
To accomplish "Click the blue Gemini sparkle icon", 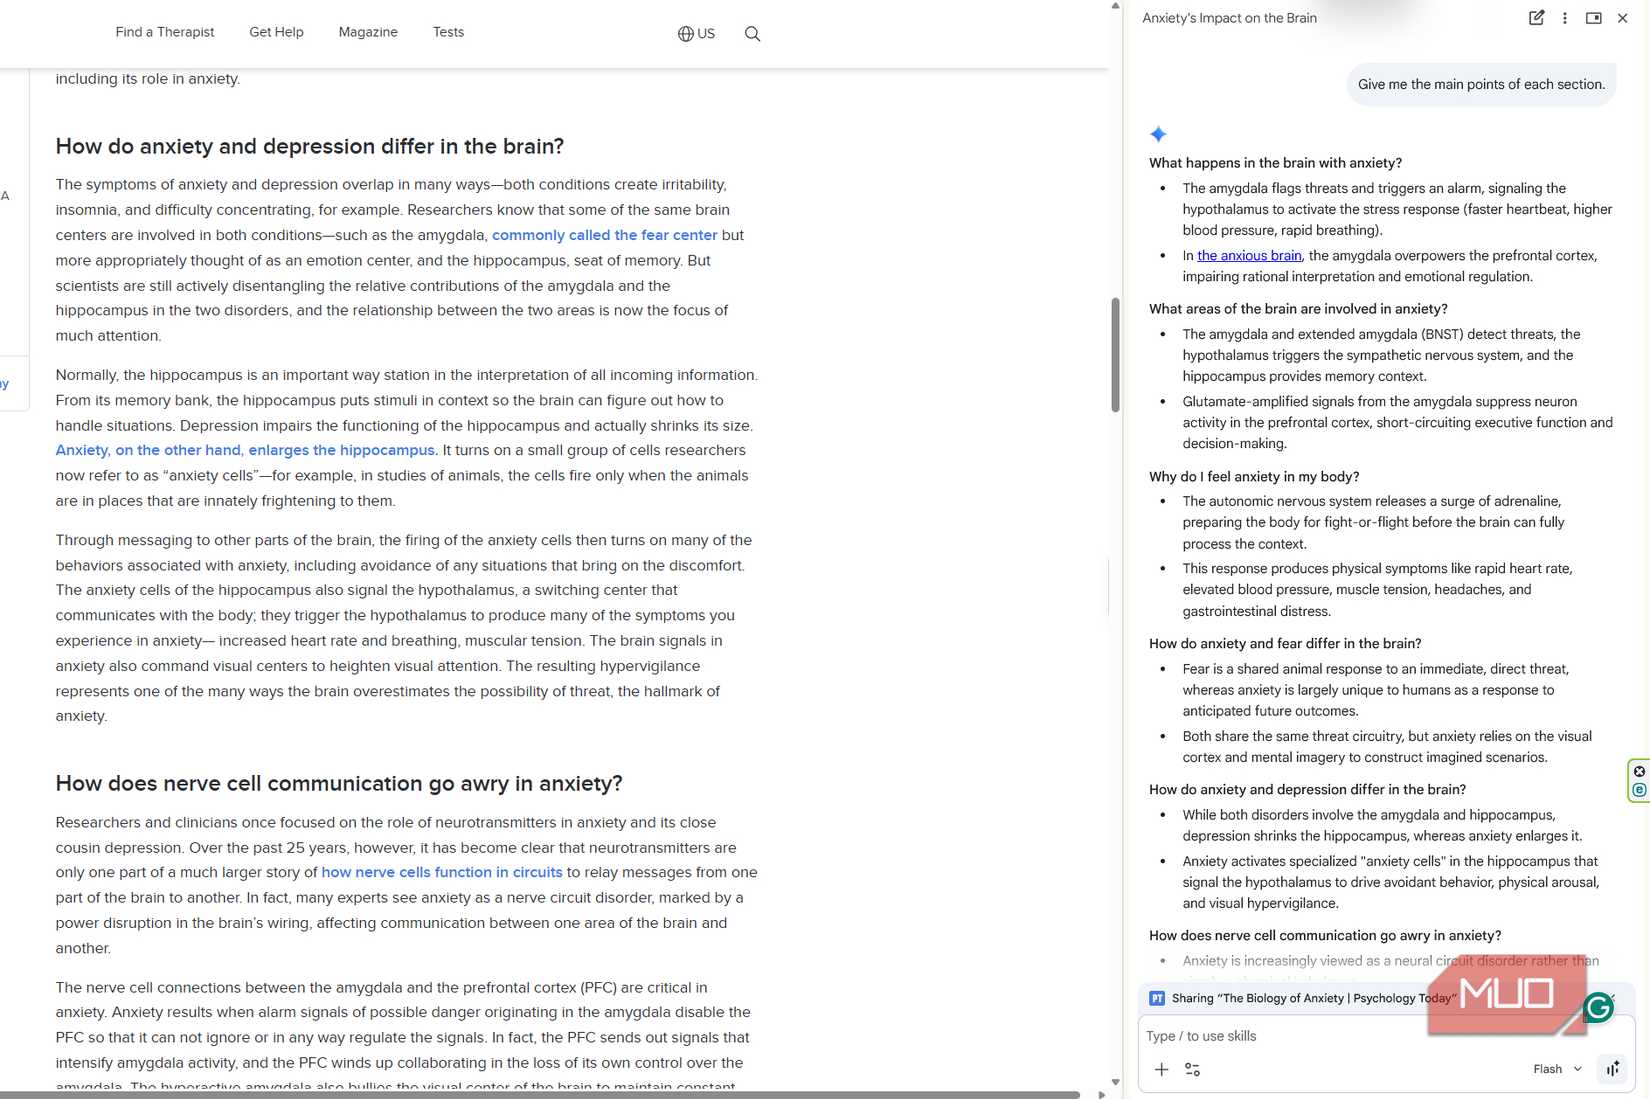I will pos(1158,134).
